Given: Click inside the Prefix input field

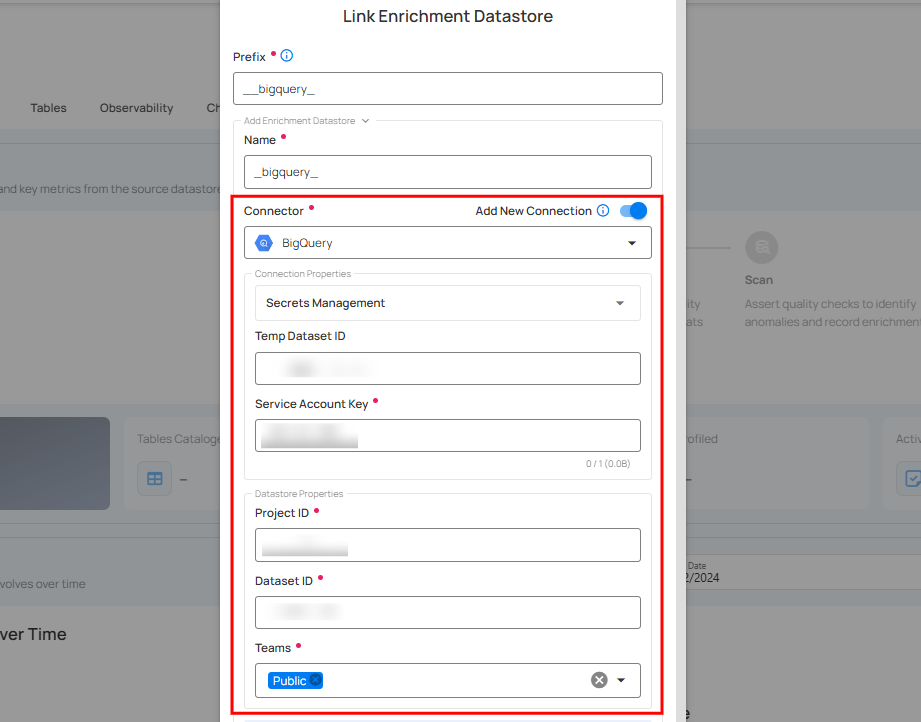Looking at the screenshot, I should (x=447, y=88).
